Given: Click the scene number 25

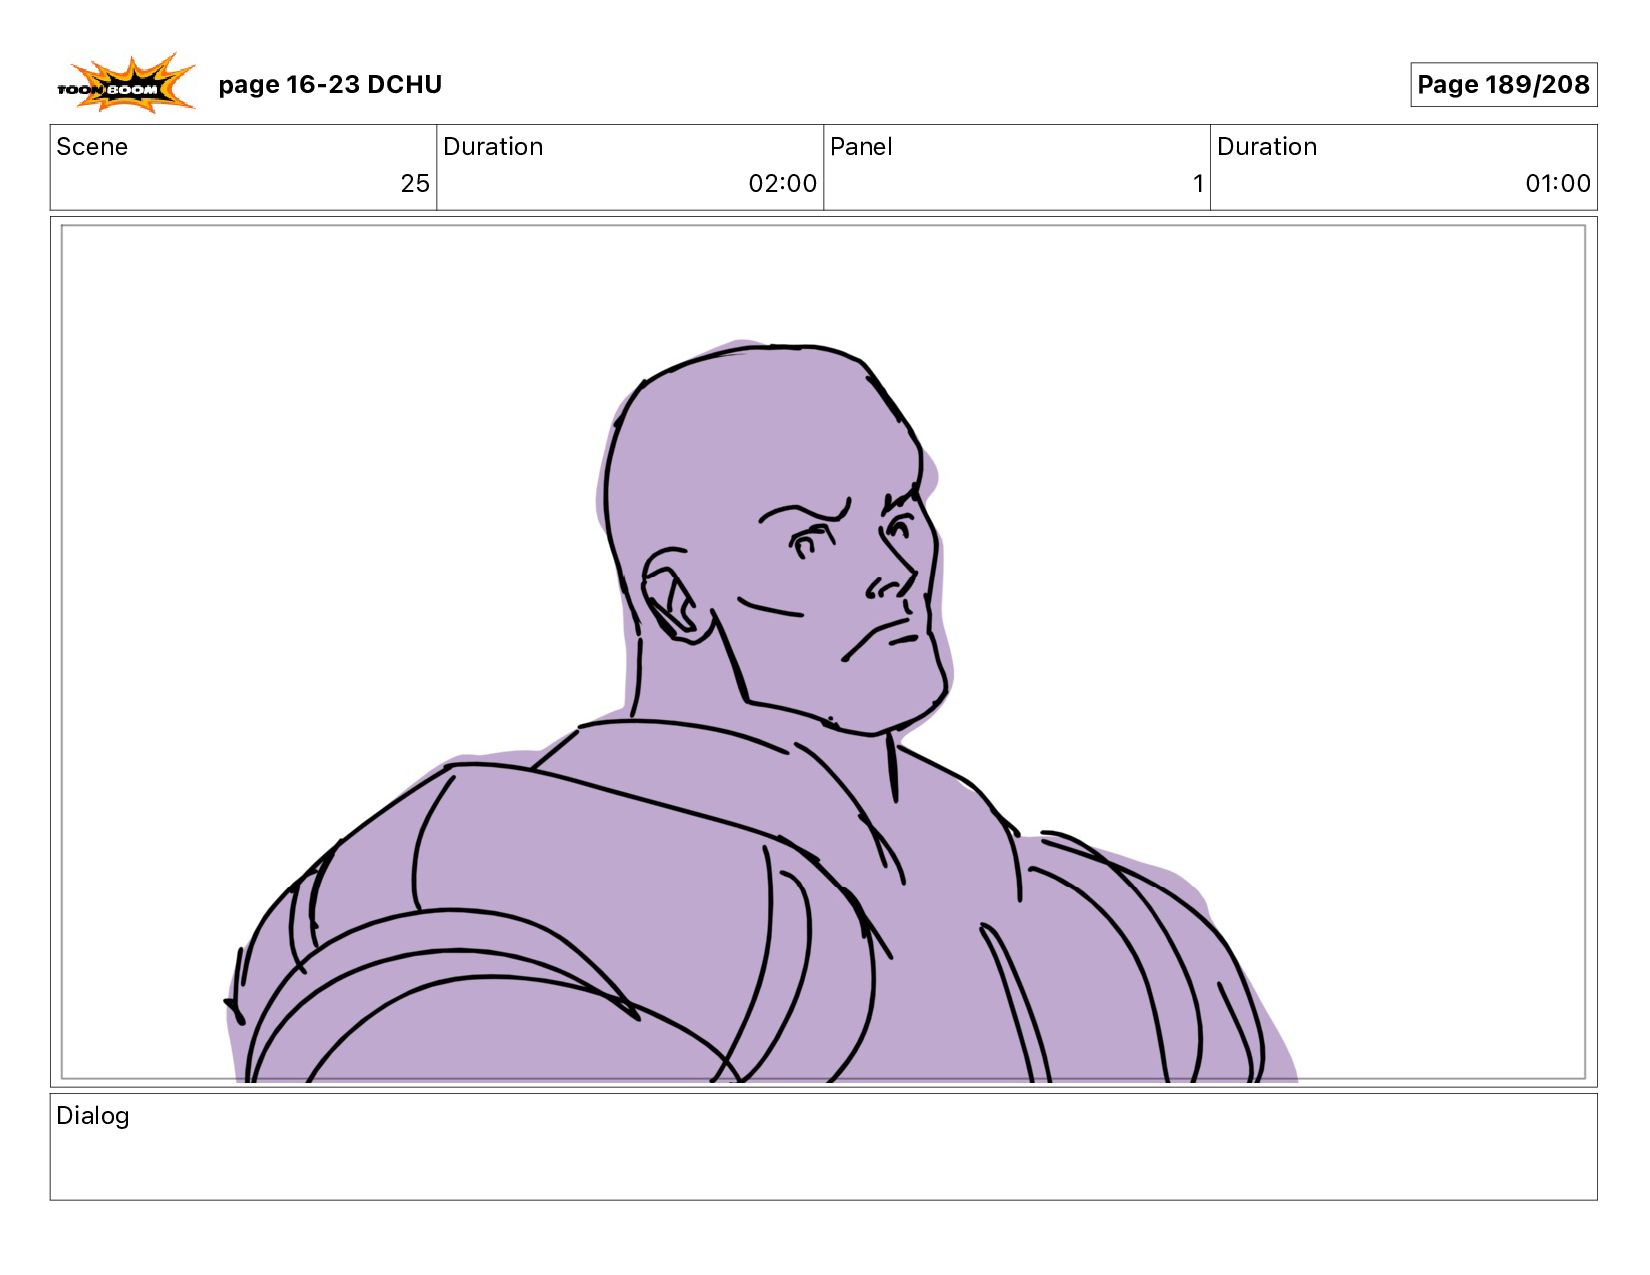Looking at the screenshot, I should pyautogui.click(x=415, y=184).
